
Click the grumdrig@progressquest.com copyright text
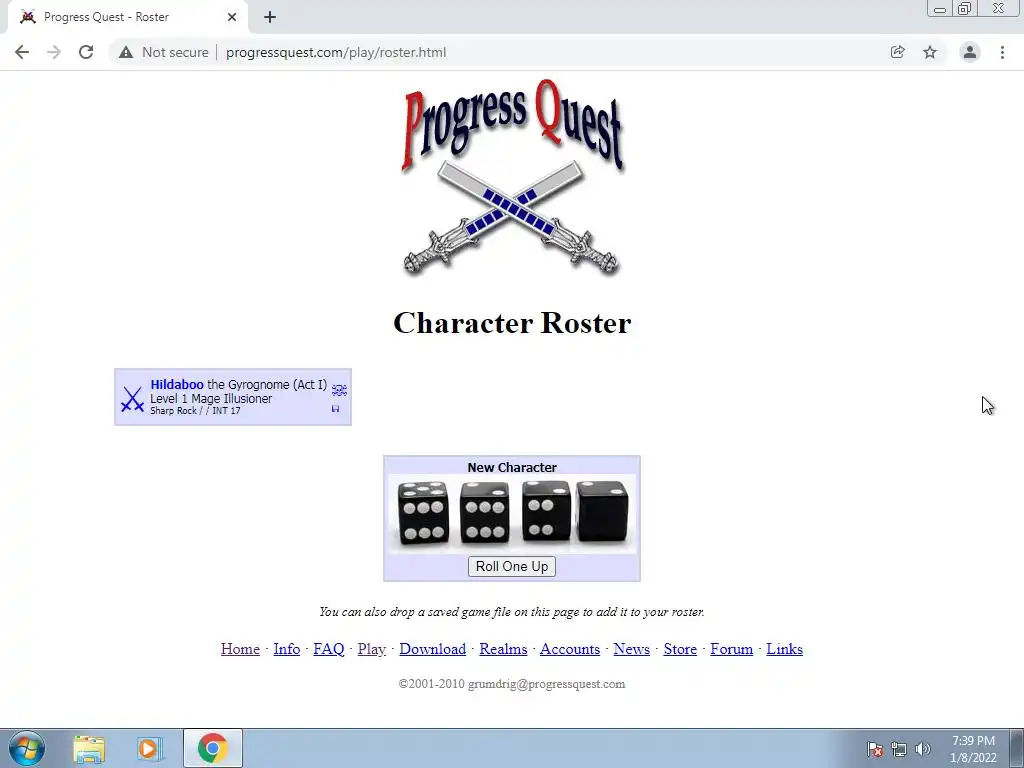512,684
